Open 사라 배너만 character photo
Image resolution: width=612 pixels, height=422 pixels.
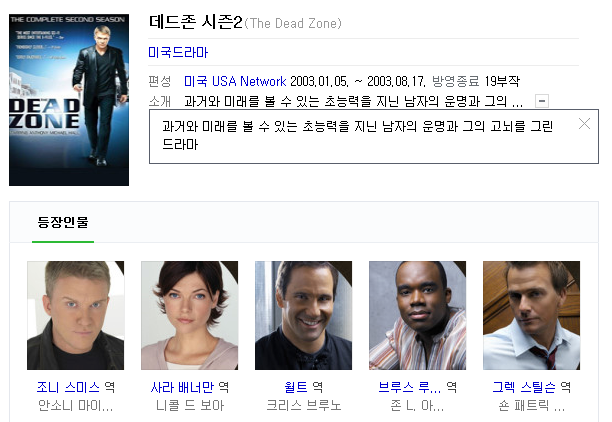pyautogui.click(x=190, y=315)
